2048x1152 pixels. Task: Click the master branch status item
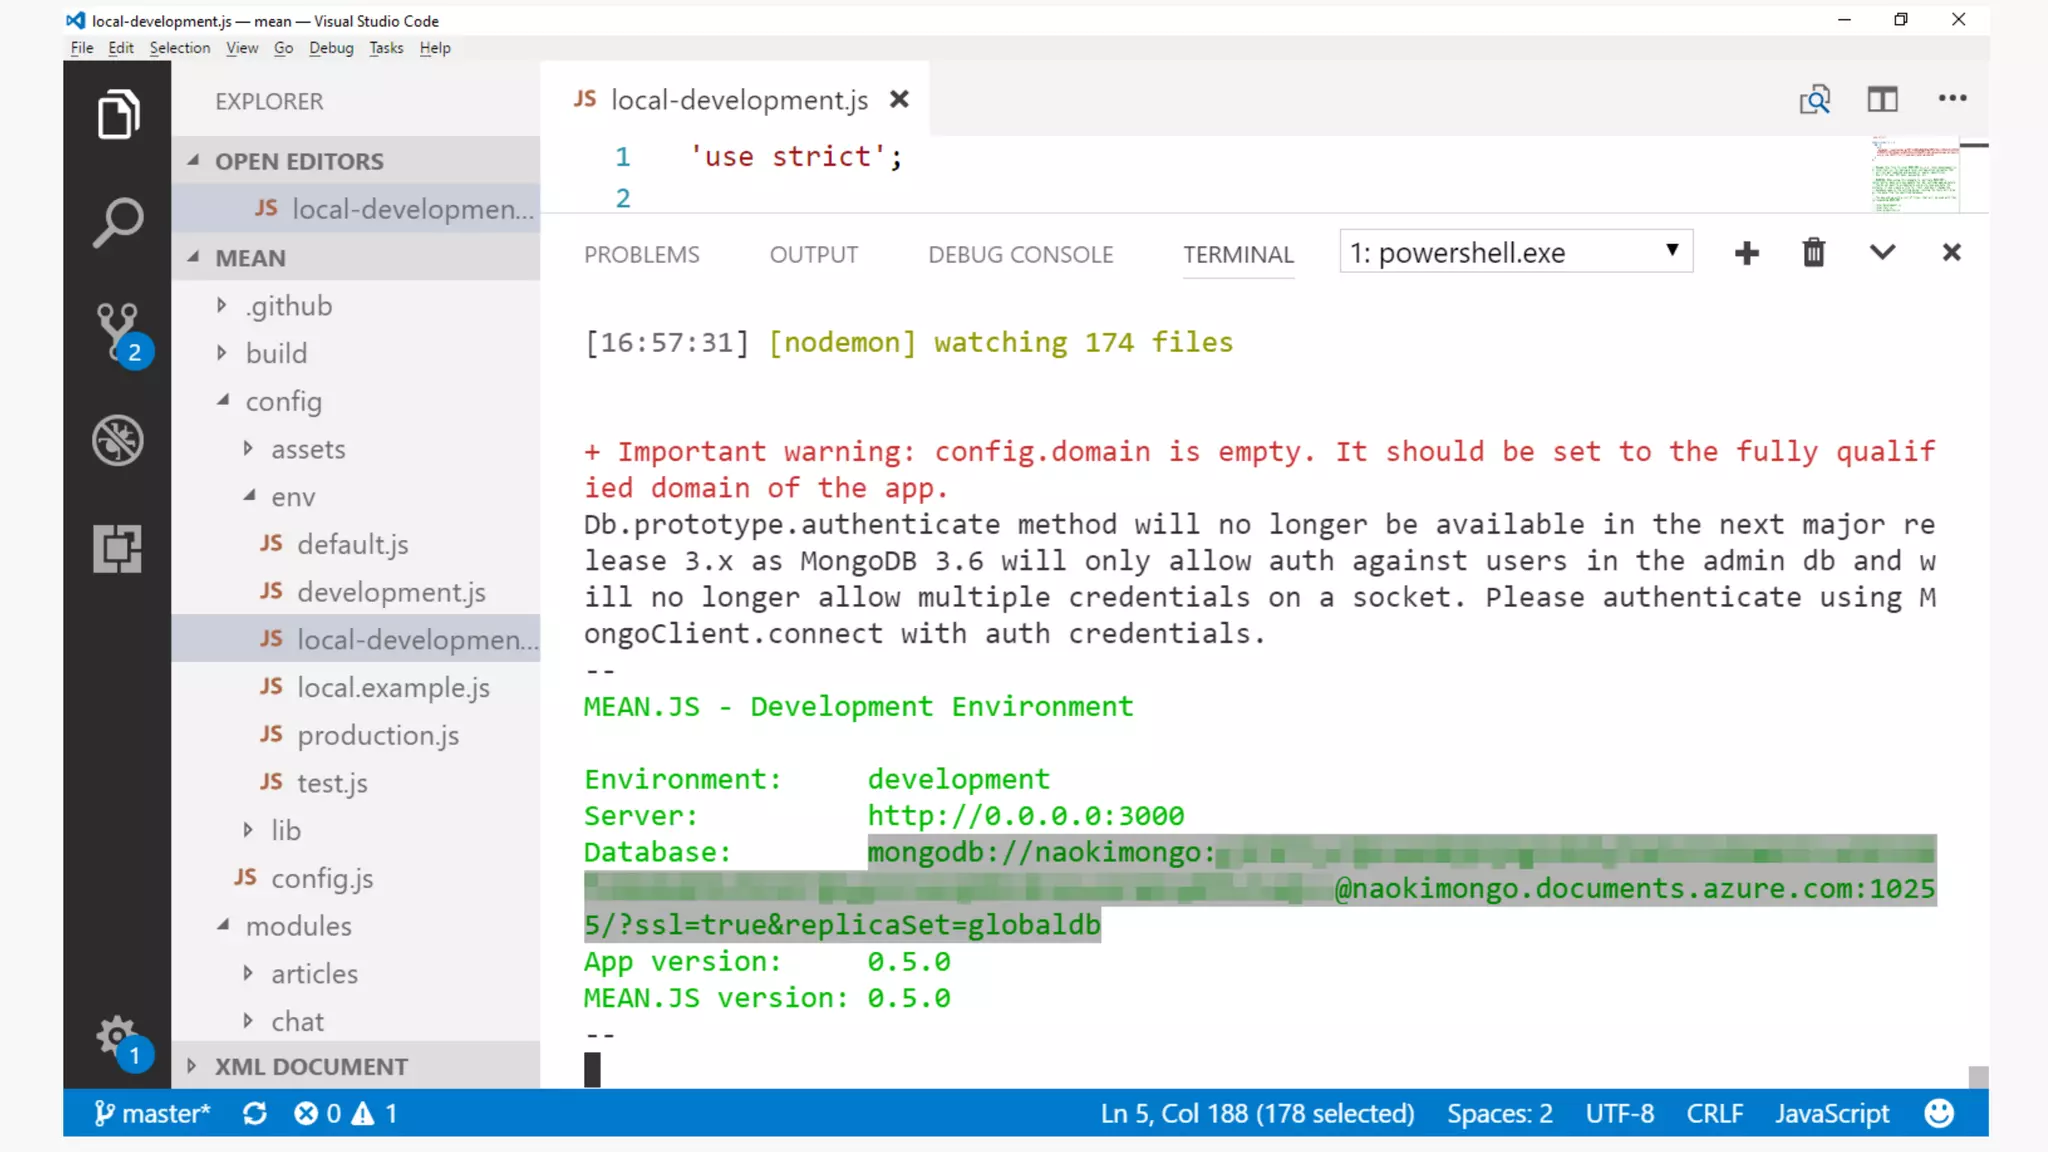(x=152, y=1113)
